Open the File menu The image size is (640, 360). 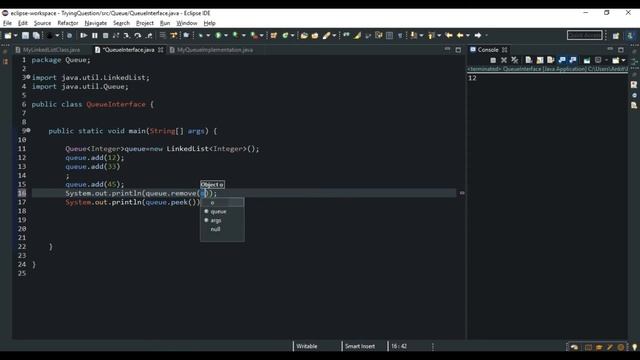(x=7, y=23)
